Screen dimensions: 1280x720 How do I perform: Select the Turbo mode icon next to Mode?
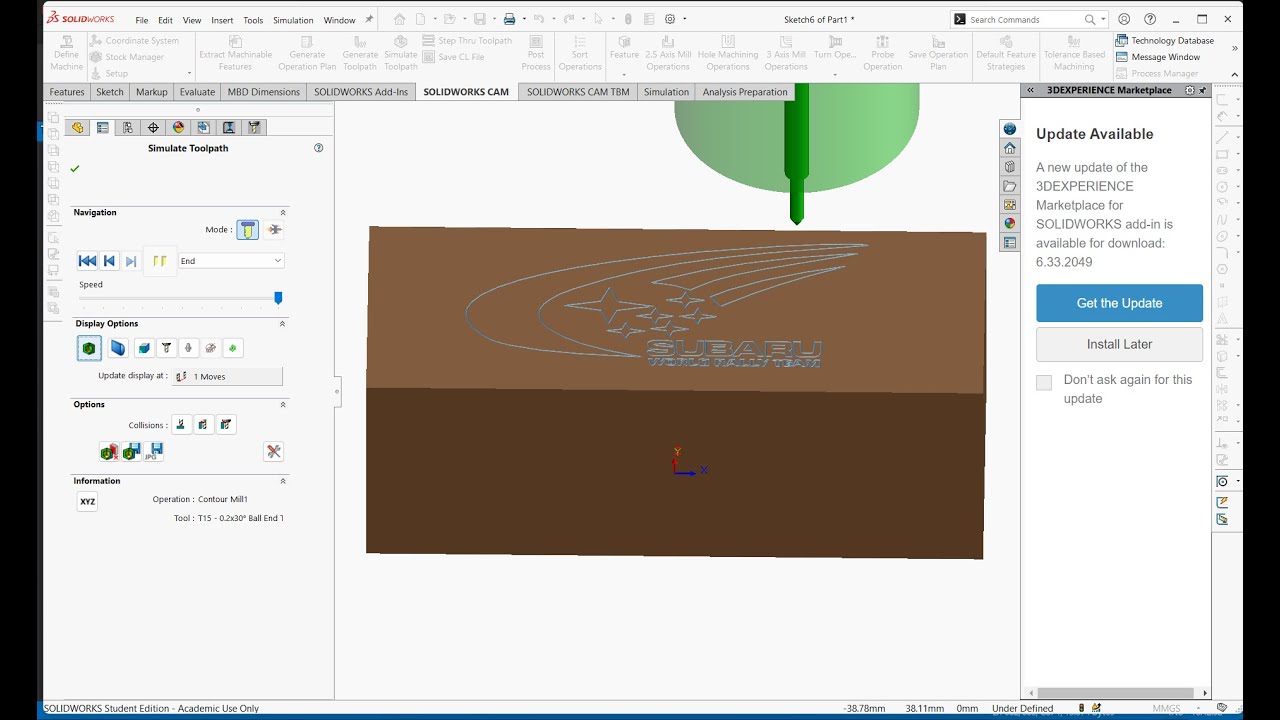point(274,230)
